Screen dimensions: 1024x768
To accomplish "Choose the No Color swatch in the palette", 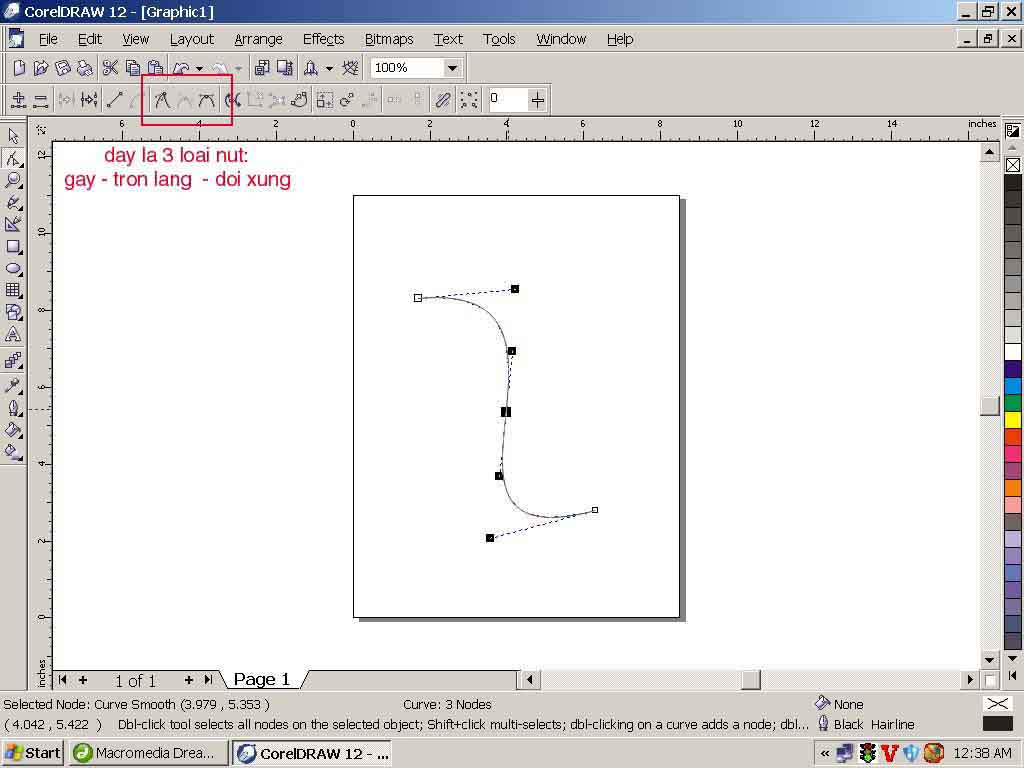I will 1013,165.
